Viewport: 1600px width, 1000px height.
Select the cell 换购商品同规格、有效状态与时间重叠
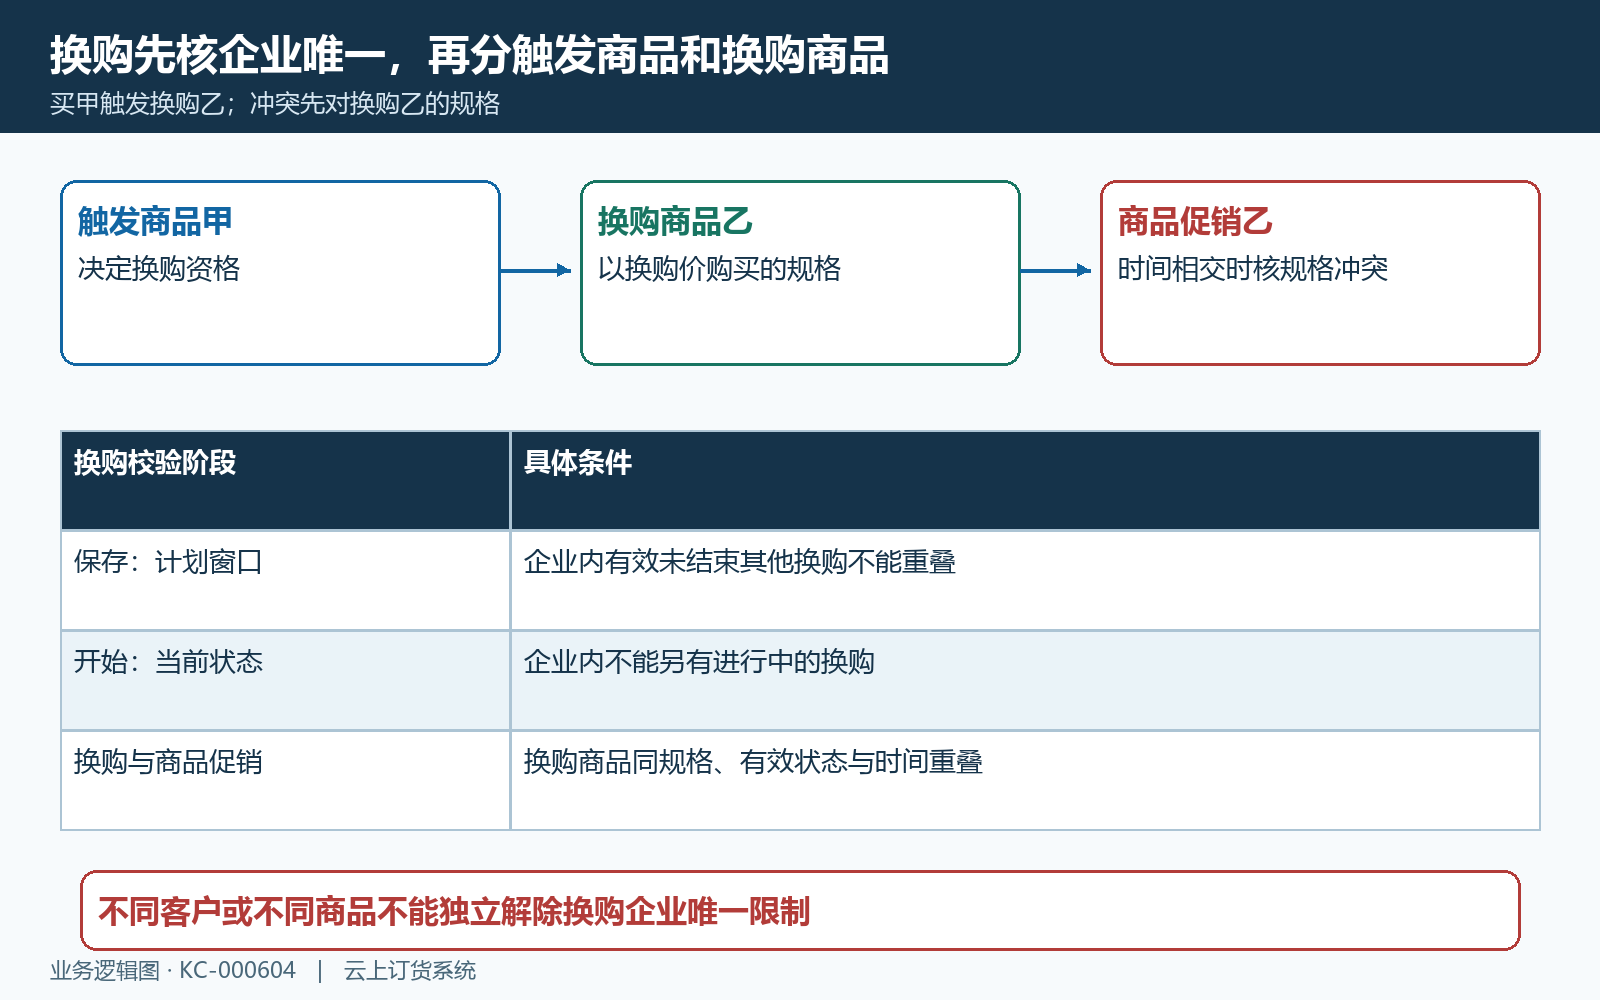tap(1025, 781)
